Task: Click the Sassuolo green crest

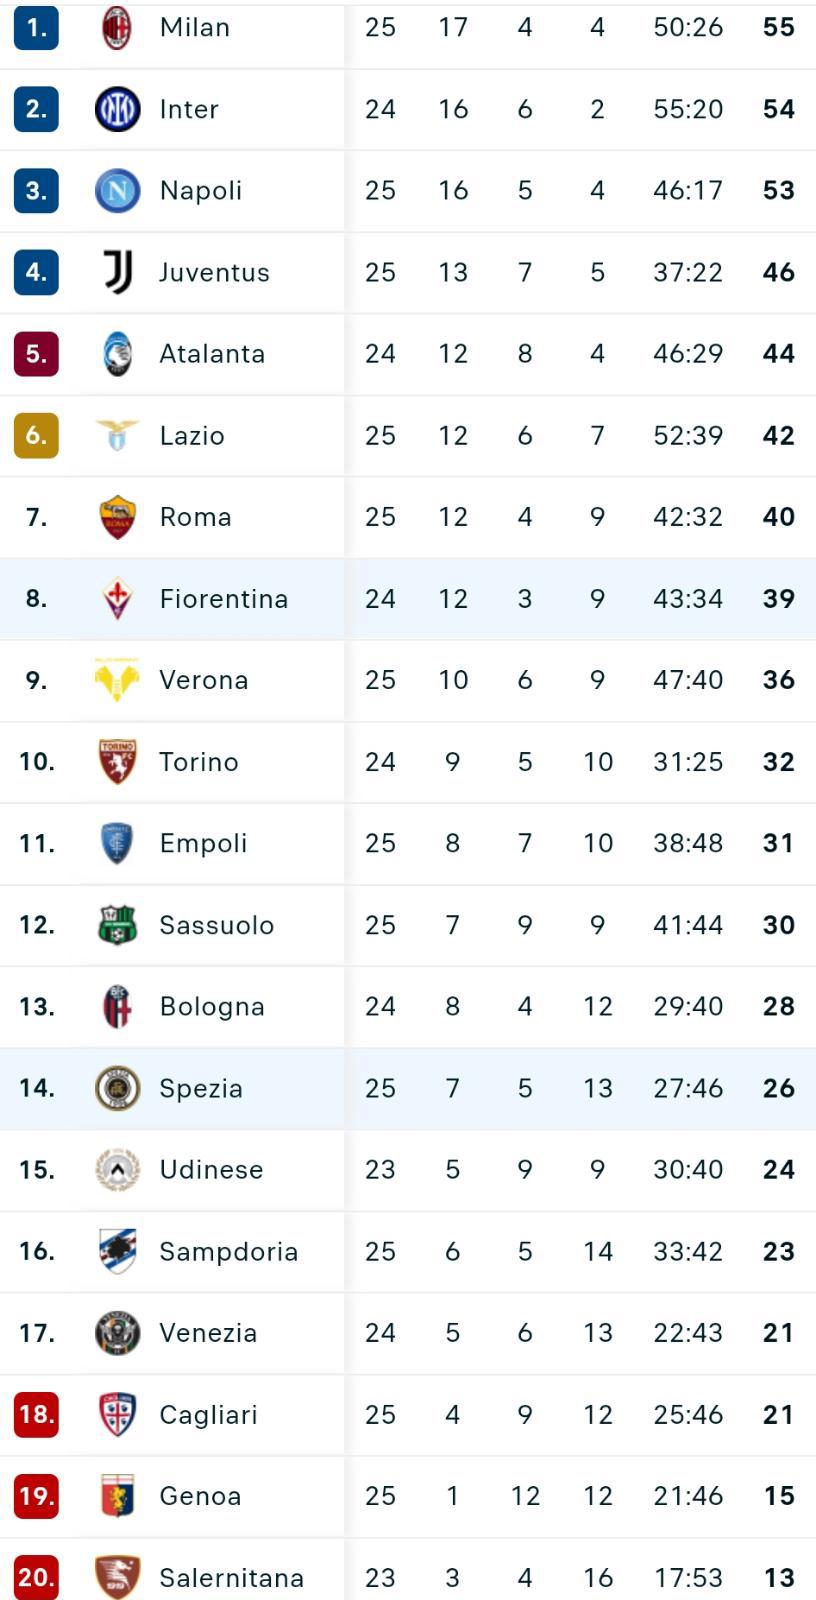Action: click(x=117, y=925)
